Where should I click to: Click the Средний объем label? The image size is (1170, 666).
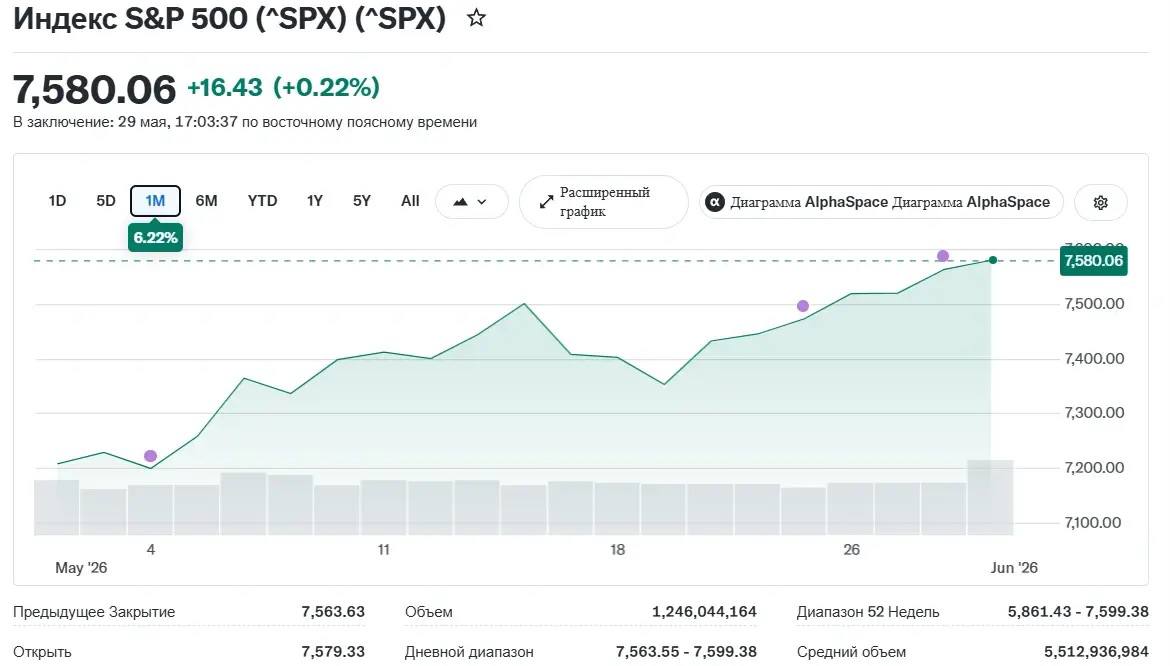(851, 652)
